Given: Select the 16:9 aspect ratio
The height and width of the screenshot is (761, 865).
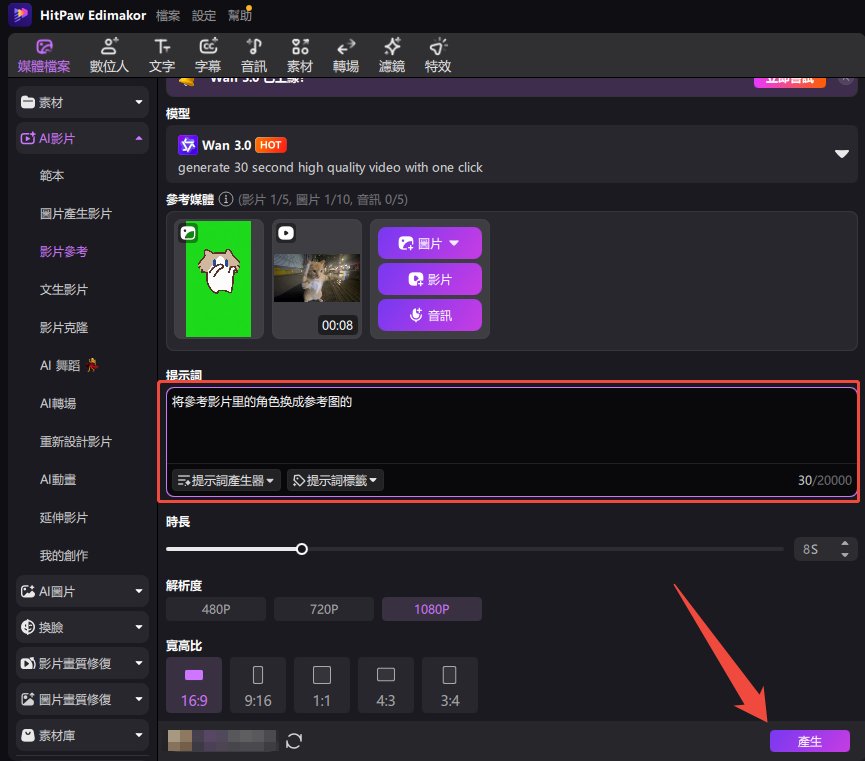Looking at the screenshot, I should [x=194, y=685].
